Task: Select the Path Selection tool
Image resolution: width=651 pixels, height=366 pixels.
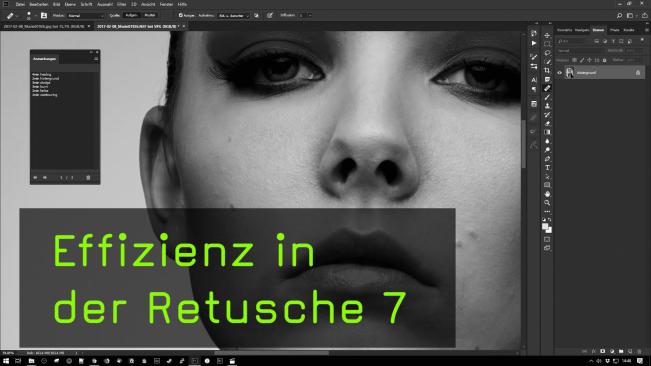Action: [547, 177]
